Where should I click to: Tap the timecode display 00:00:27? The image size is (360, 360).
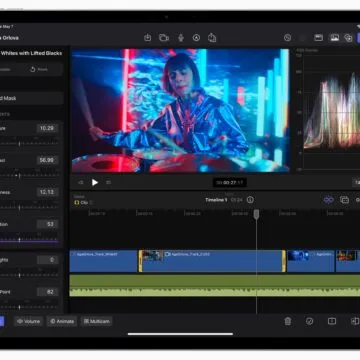tap(230, 182)
